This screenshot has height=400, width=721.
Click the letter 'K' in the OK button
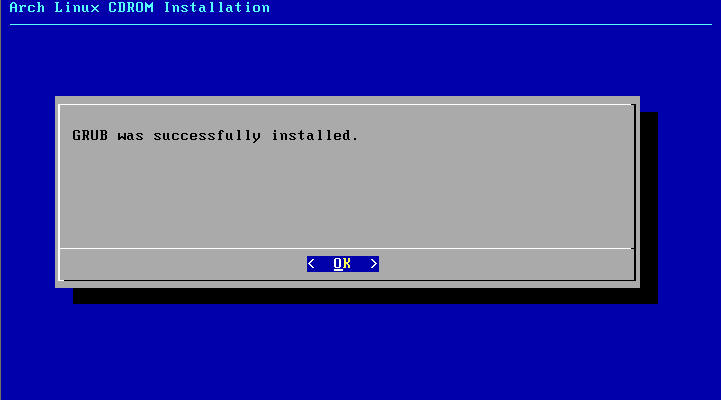click(x=347, y=263)
